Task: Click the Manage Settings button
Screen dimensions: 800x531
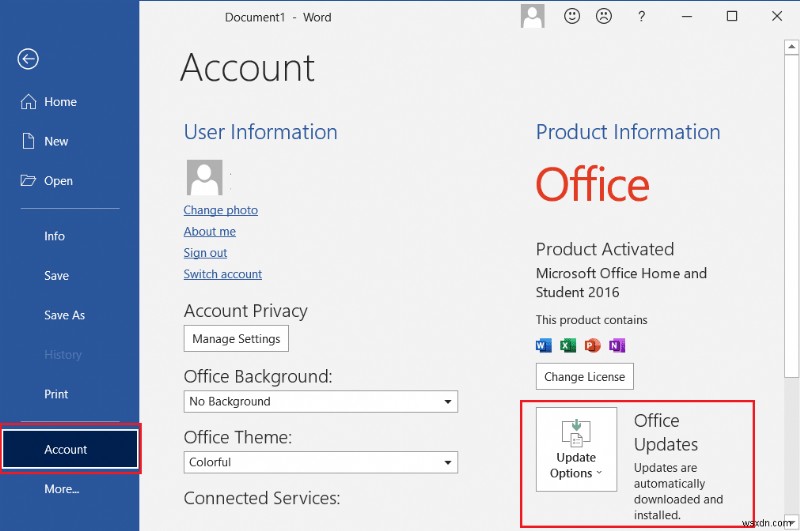Action: (236, 339)
